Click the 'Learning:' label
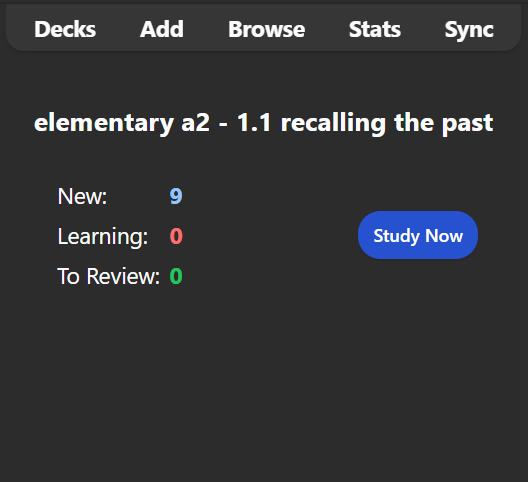 [x=103, y=236]
